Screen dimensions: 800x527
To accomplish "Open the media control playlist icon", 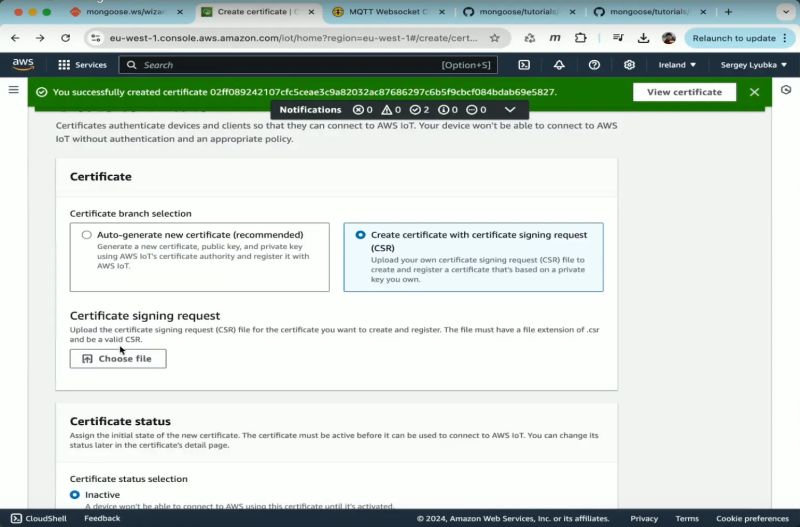I will click(618, 38).
